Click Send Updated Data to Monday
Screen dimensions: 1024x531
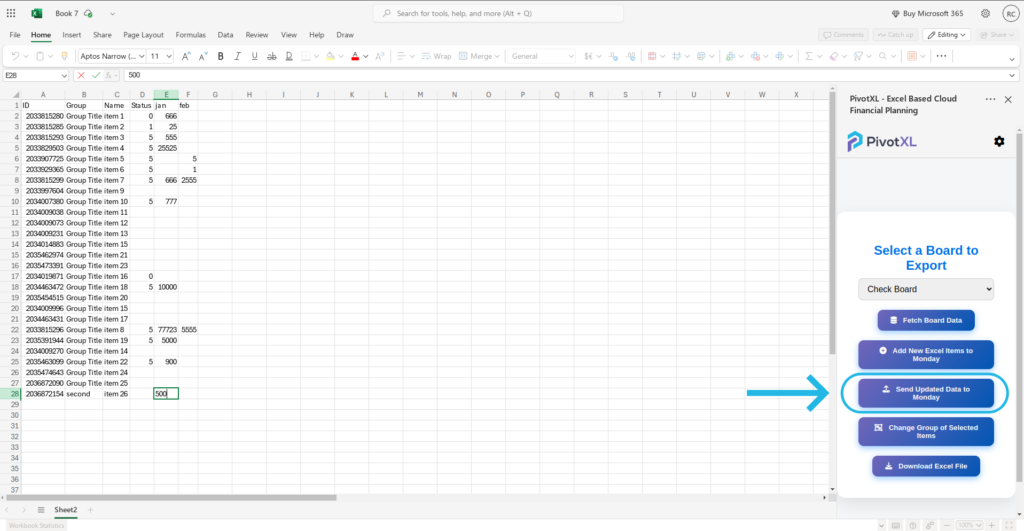[926, 393]
